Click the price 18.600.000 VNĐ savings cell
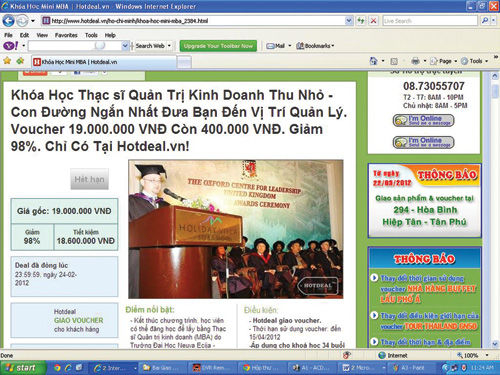500x375 pixels. tap(86, 237)
